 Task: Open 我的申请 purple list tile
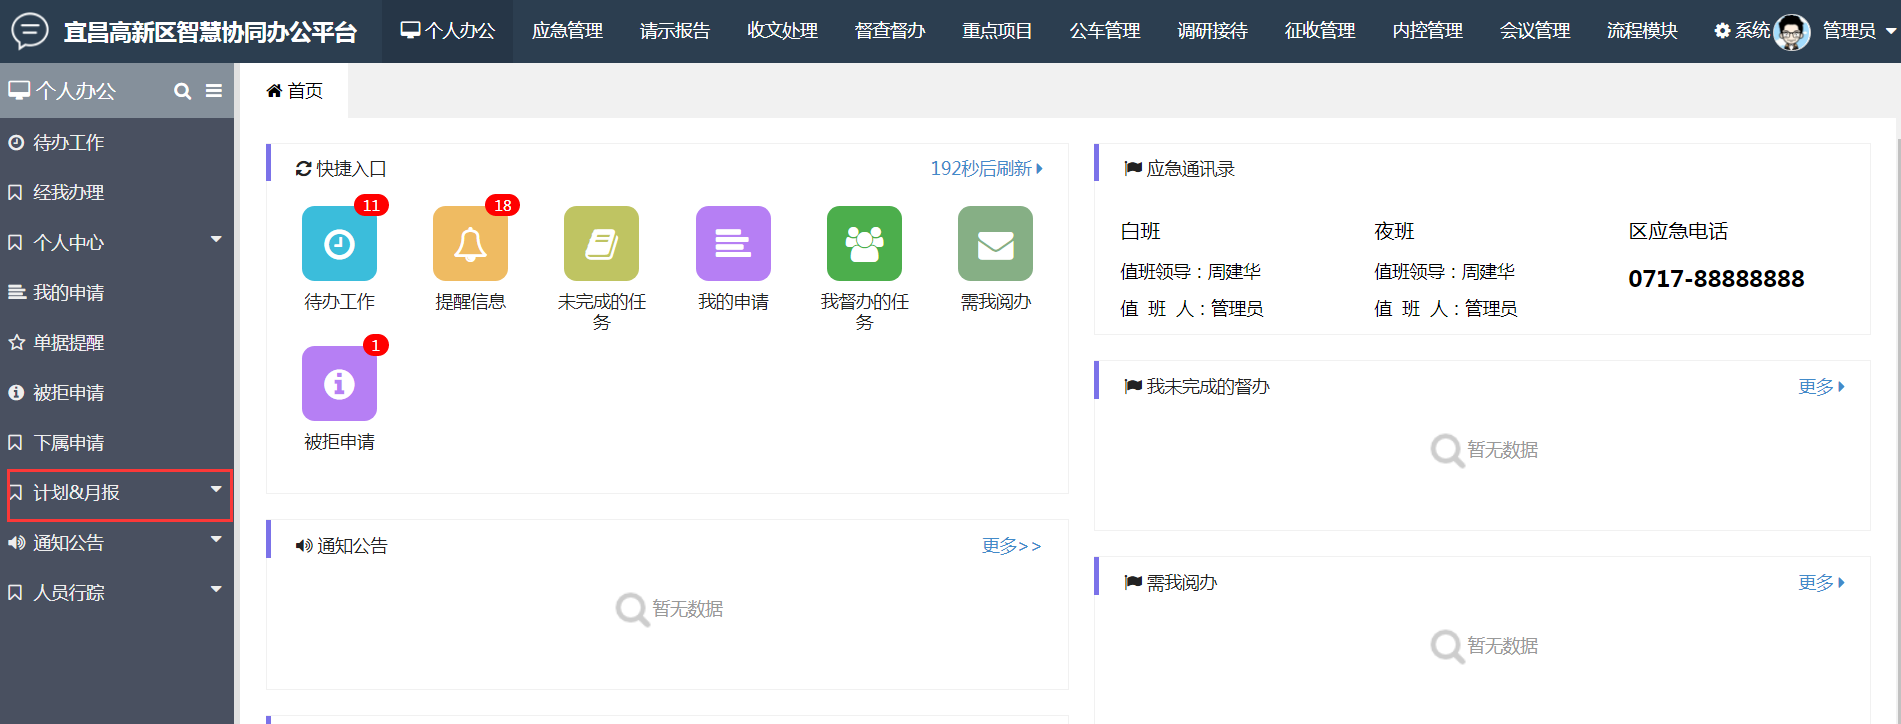[x=733, y=243]
